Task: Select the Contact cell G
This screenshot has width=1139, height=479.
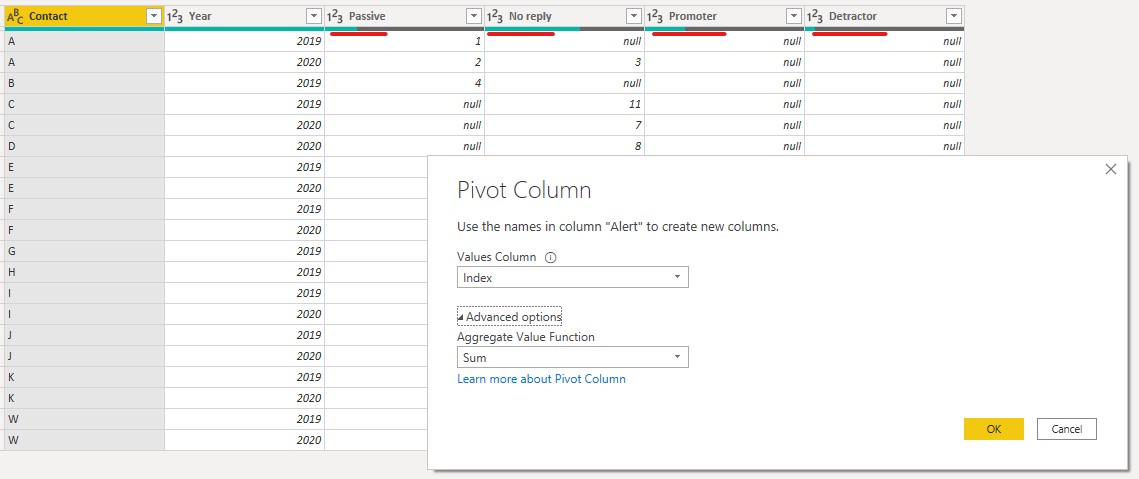Action: pos(84,251)
